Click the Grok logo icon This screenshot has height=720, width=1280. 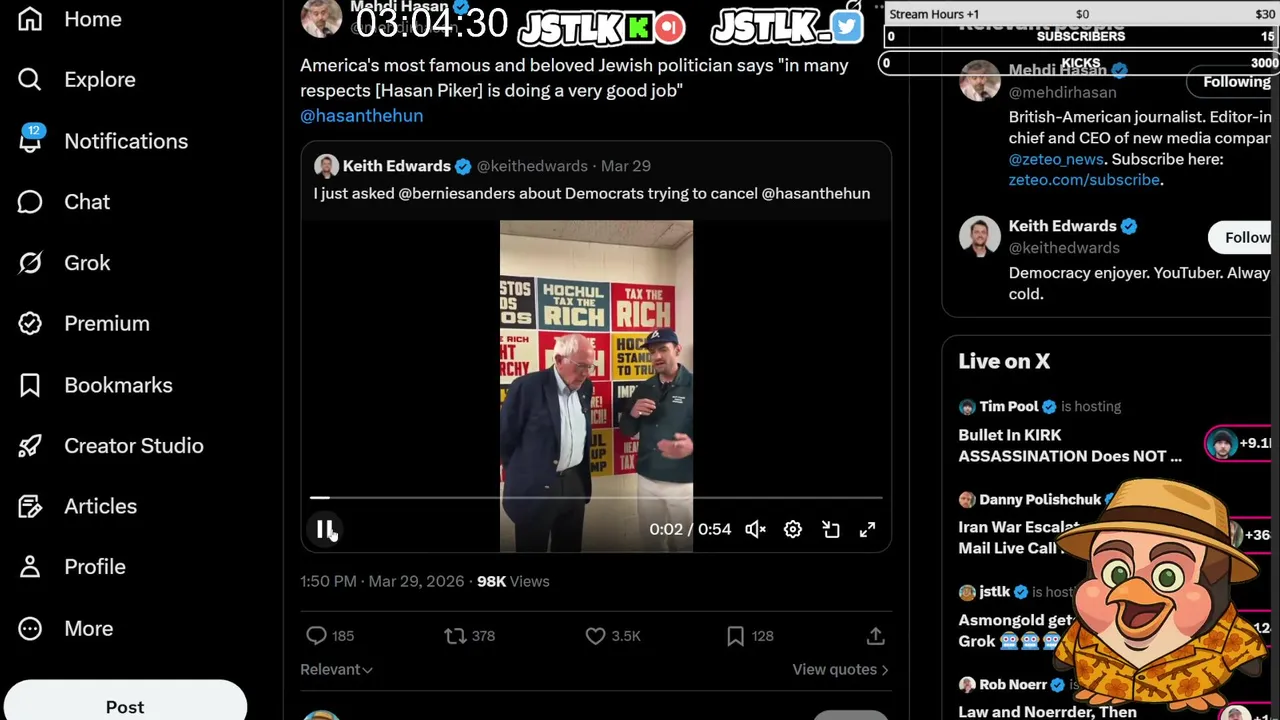(30, 263)
